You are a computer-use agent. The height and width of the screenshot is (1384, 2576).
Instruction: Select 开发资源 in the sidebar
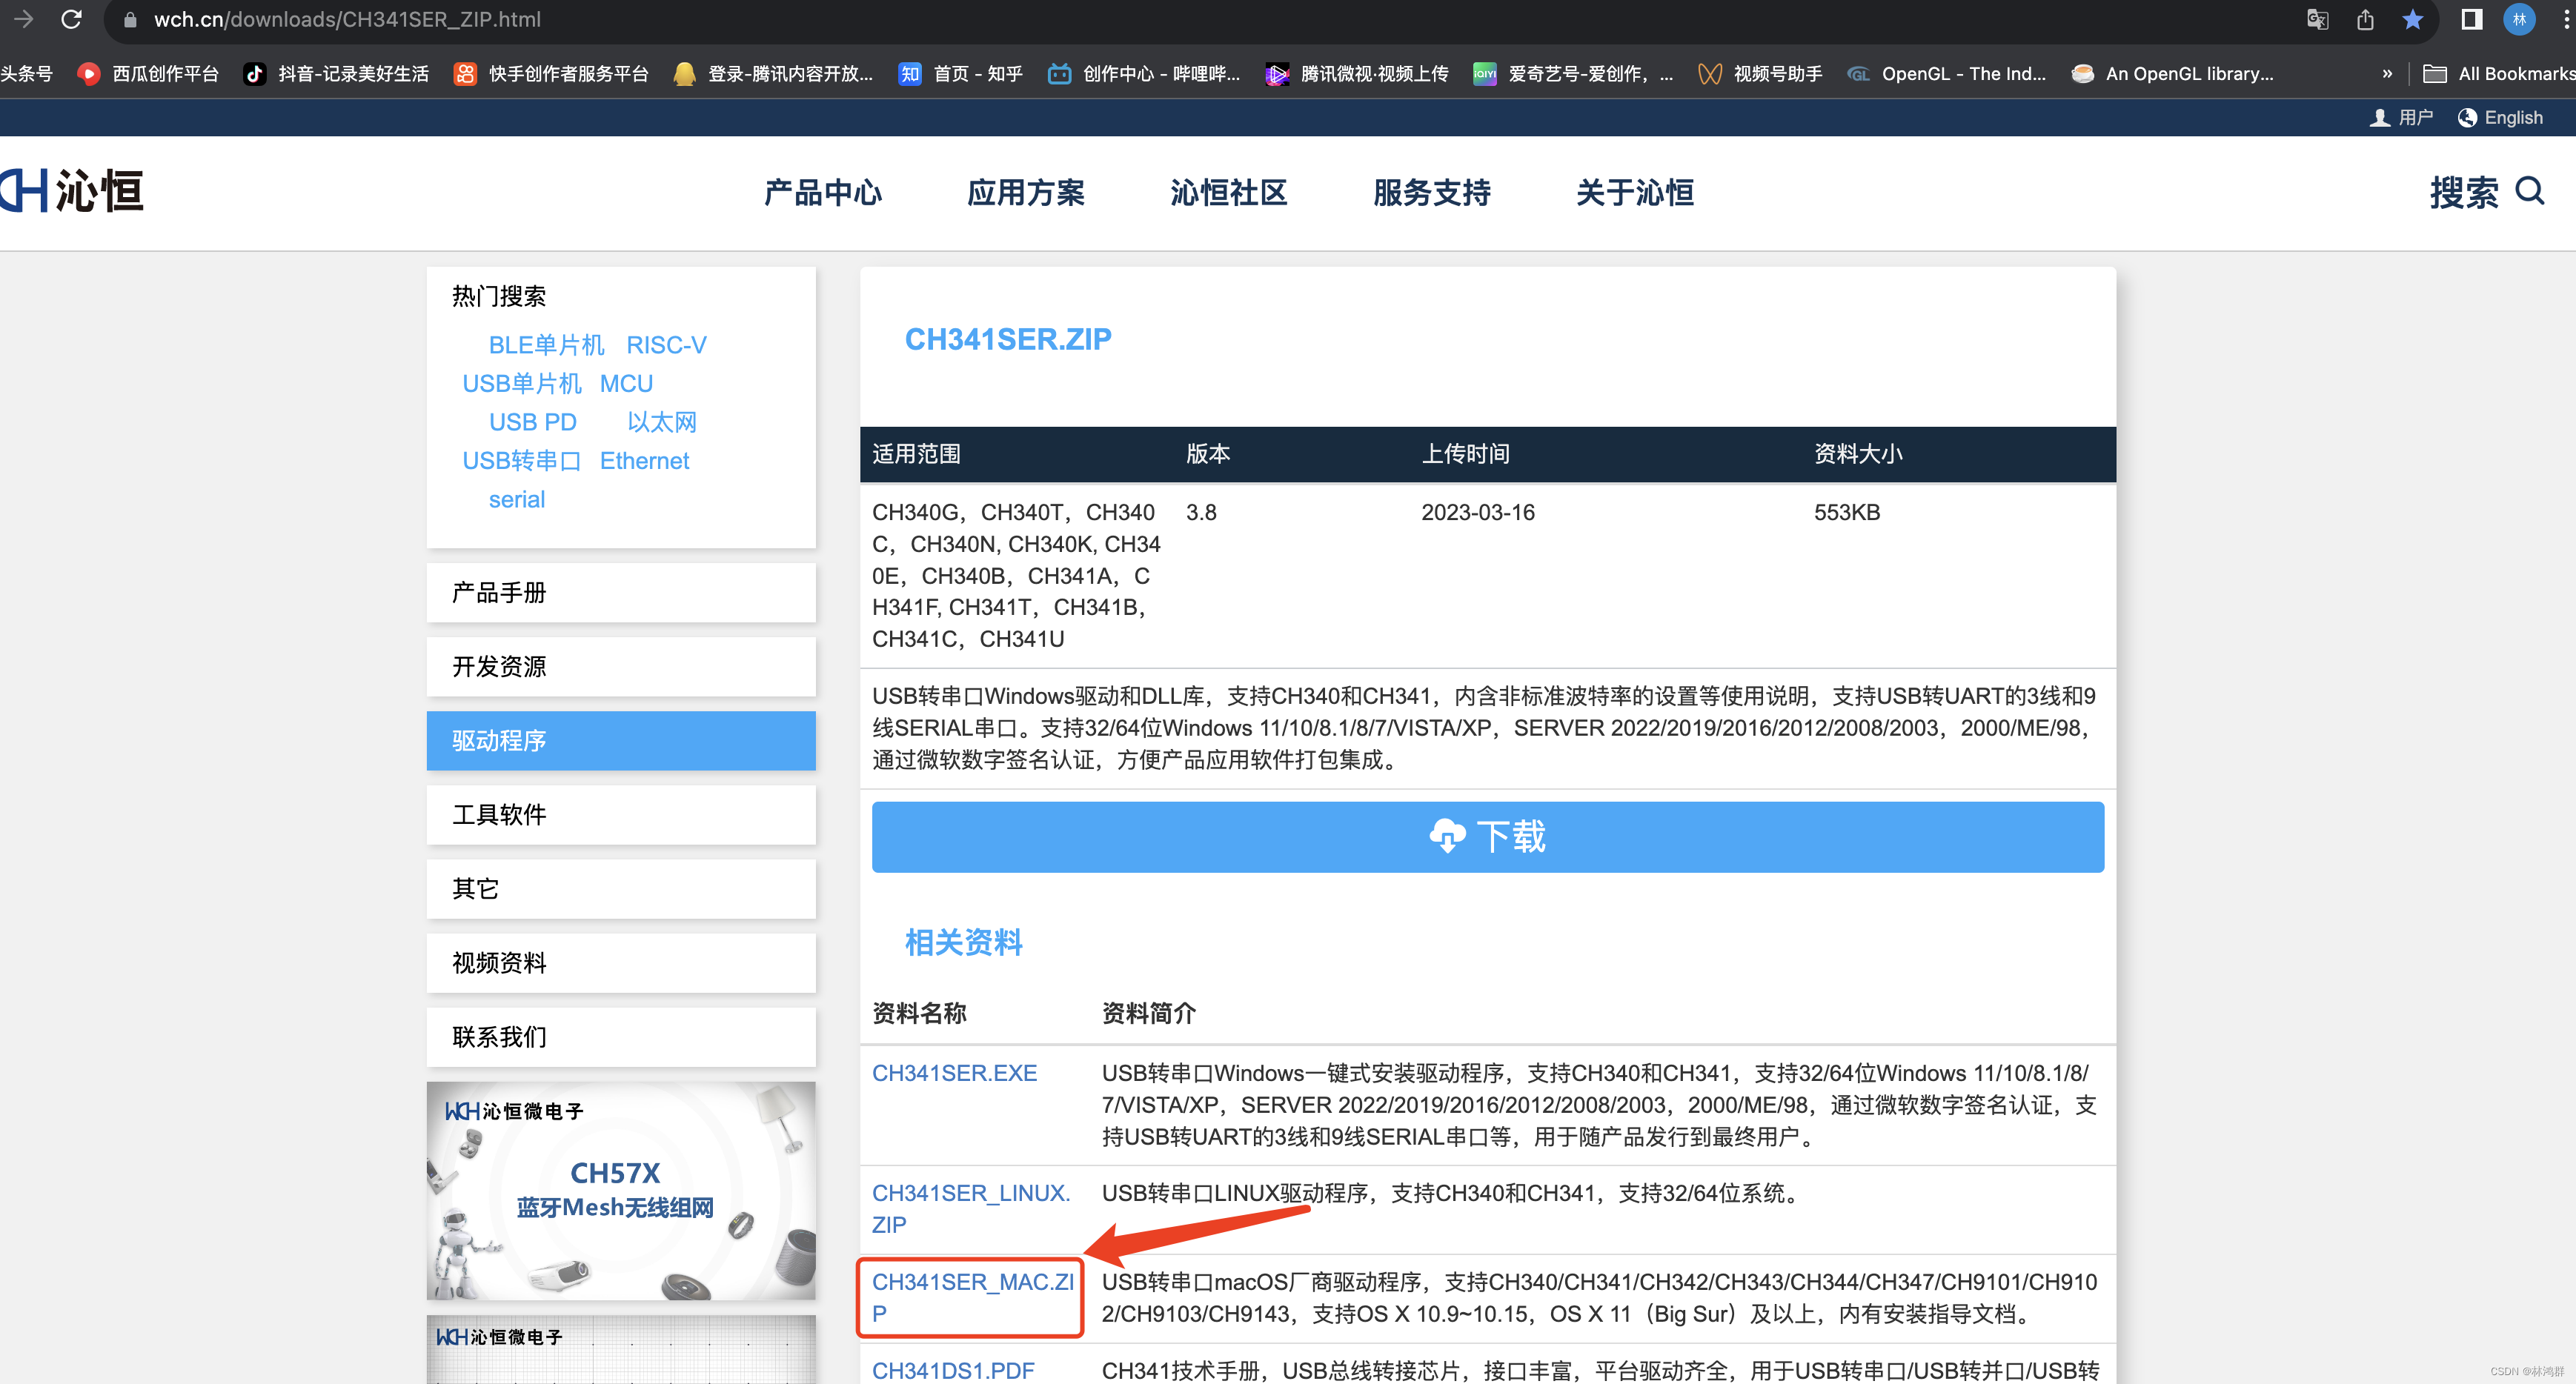tap(621, 667)
